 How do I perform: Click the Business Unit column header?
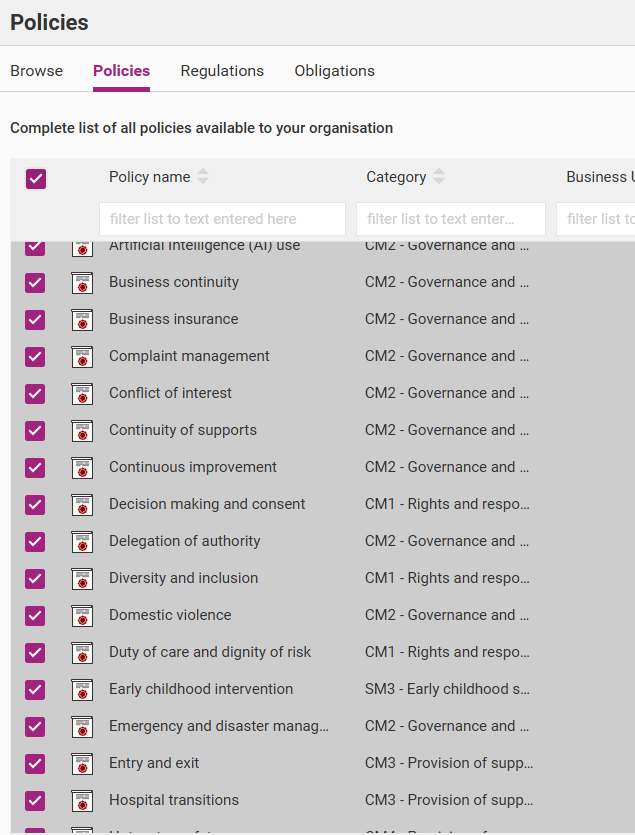[x=600, y=177]
